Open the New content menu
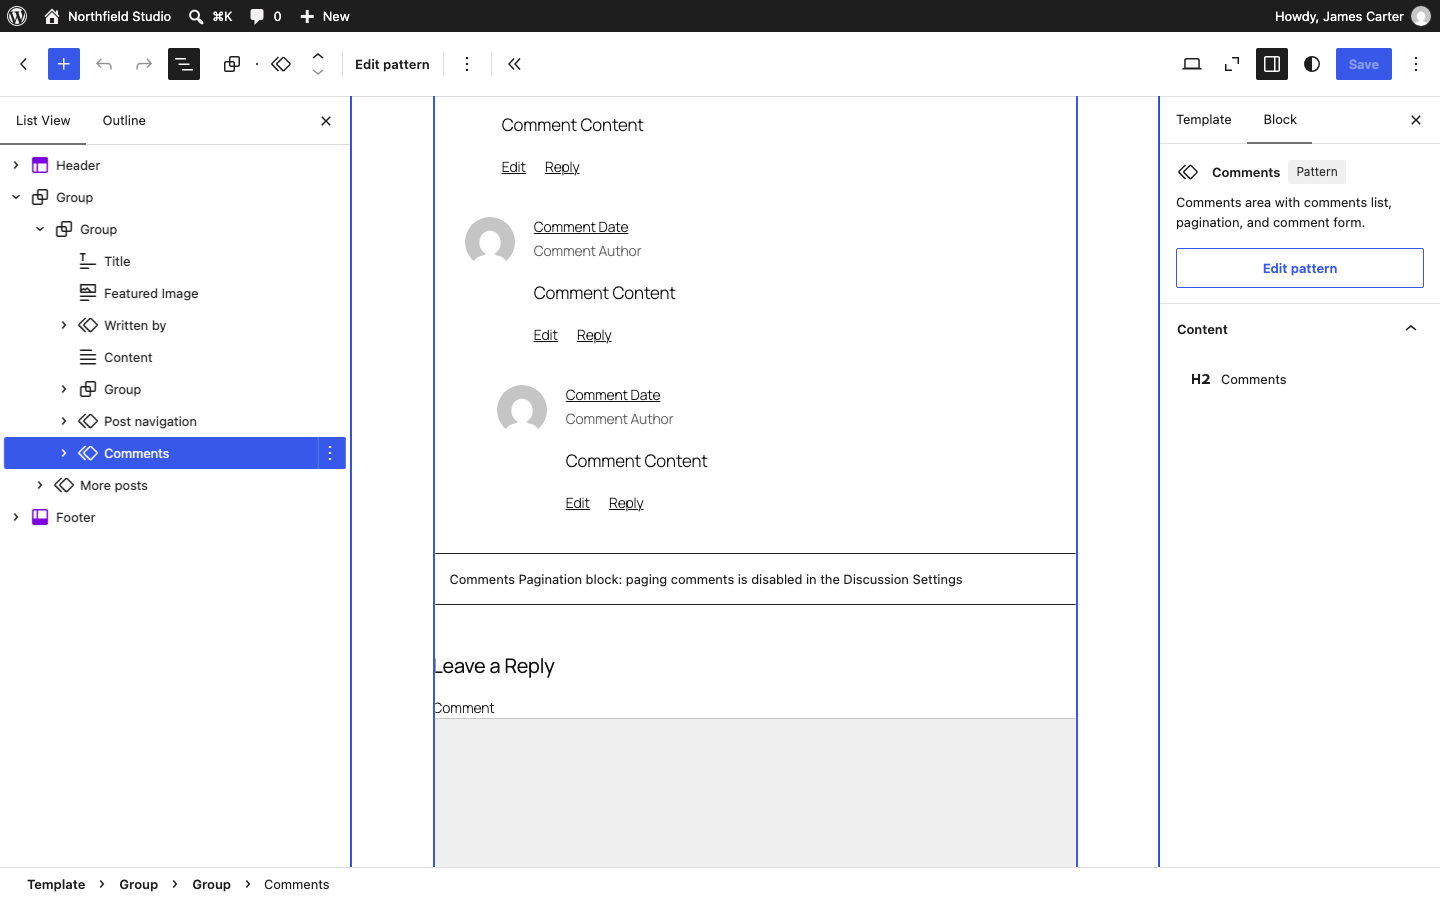Viewport: 1440px width, 900px height. pyautogui.click(x=325, y=16)
